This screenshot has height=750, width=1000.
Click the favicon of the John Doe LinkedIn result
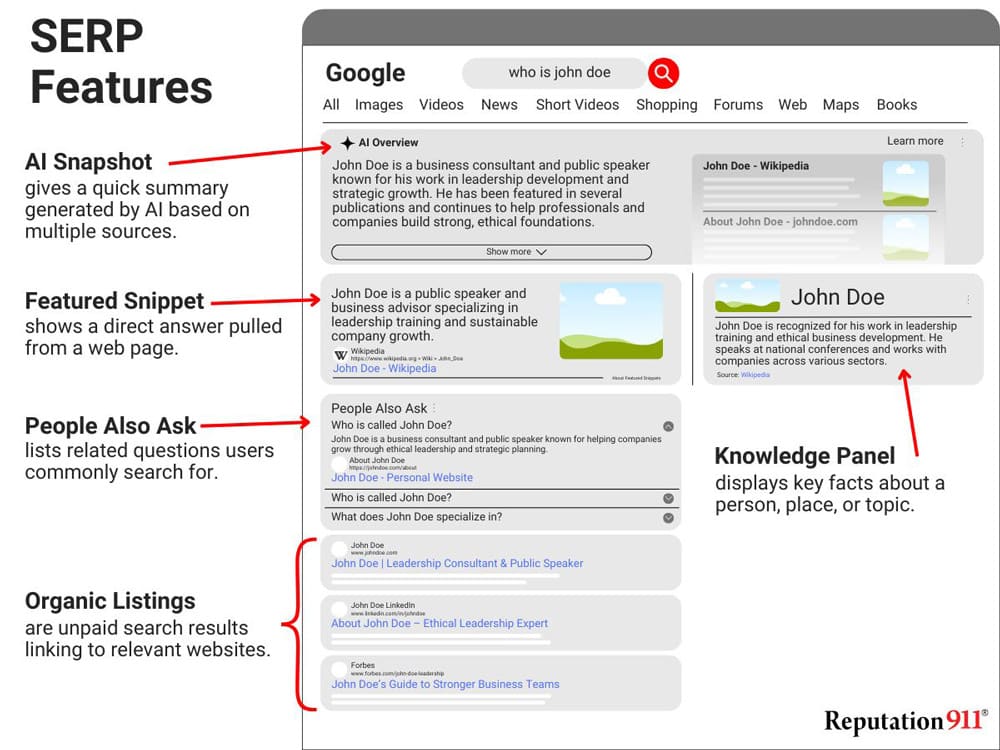(339, 608)
